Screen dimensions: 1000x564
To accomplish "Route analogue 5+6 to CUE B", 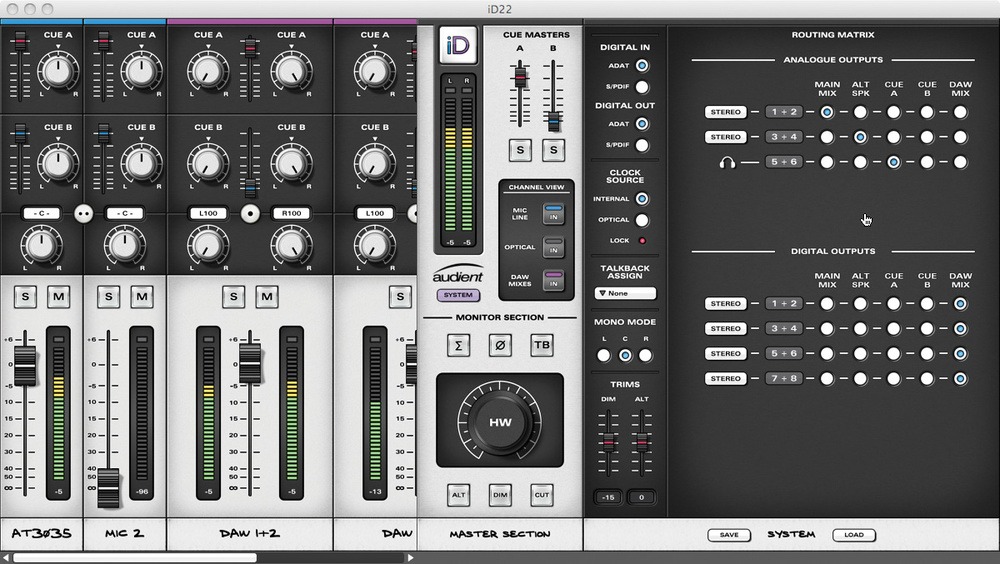I will tap(927, 162).
